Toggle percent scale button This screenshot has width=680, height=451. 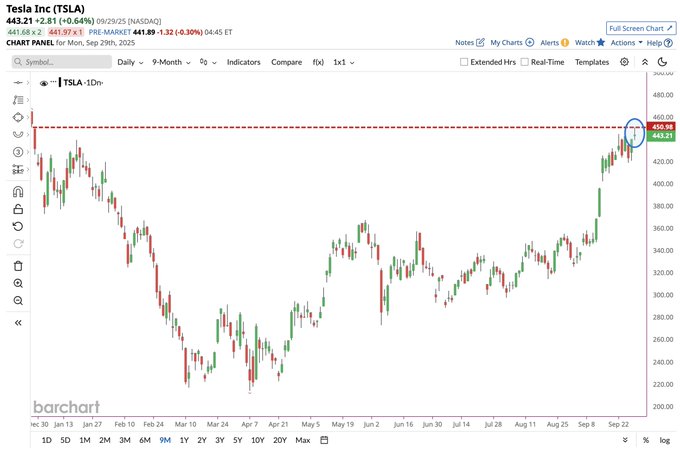646,440
